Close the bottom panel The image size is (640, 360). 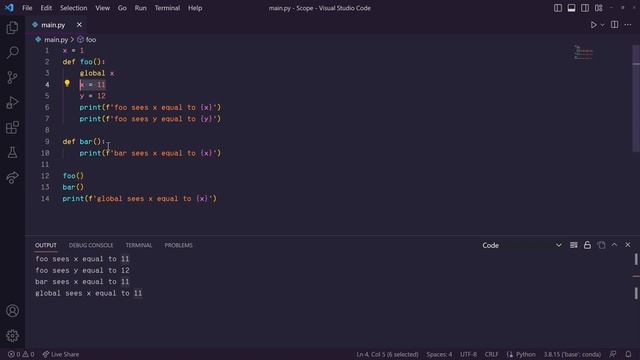[628, 245]
